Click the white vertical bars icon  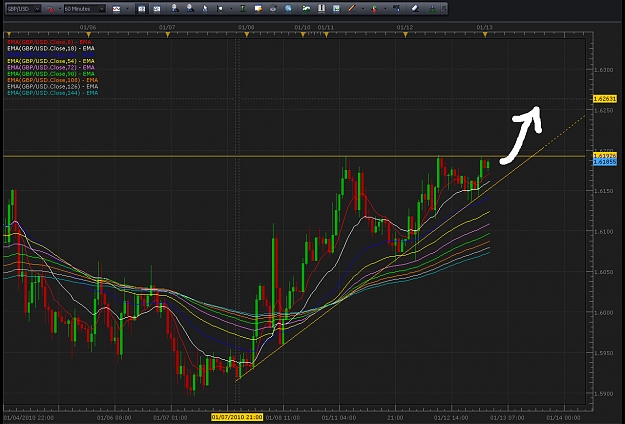click(x=321, y=8)
